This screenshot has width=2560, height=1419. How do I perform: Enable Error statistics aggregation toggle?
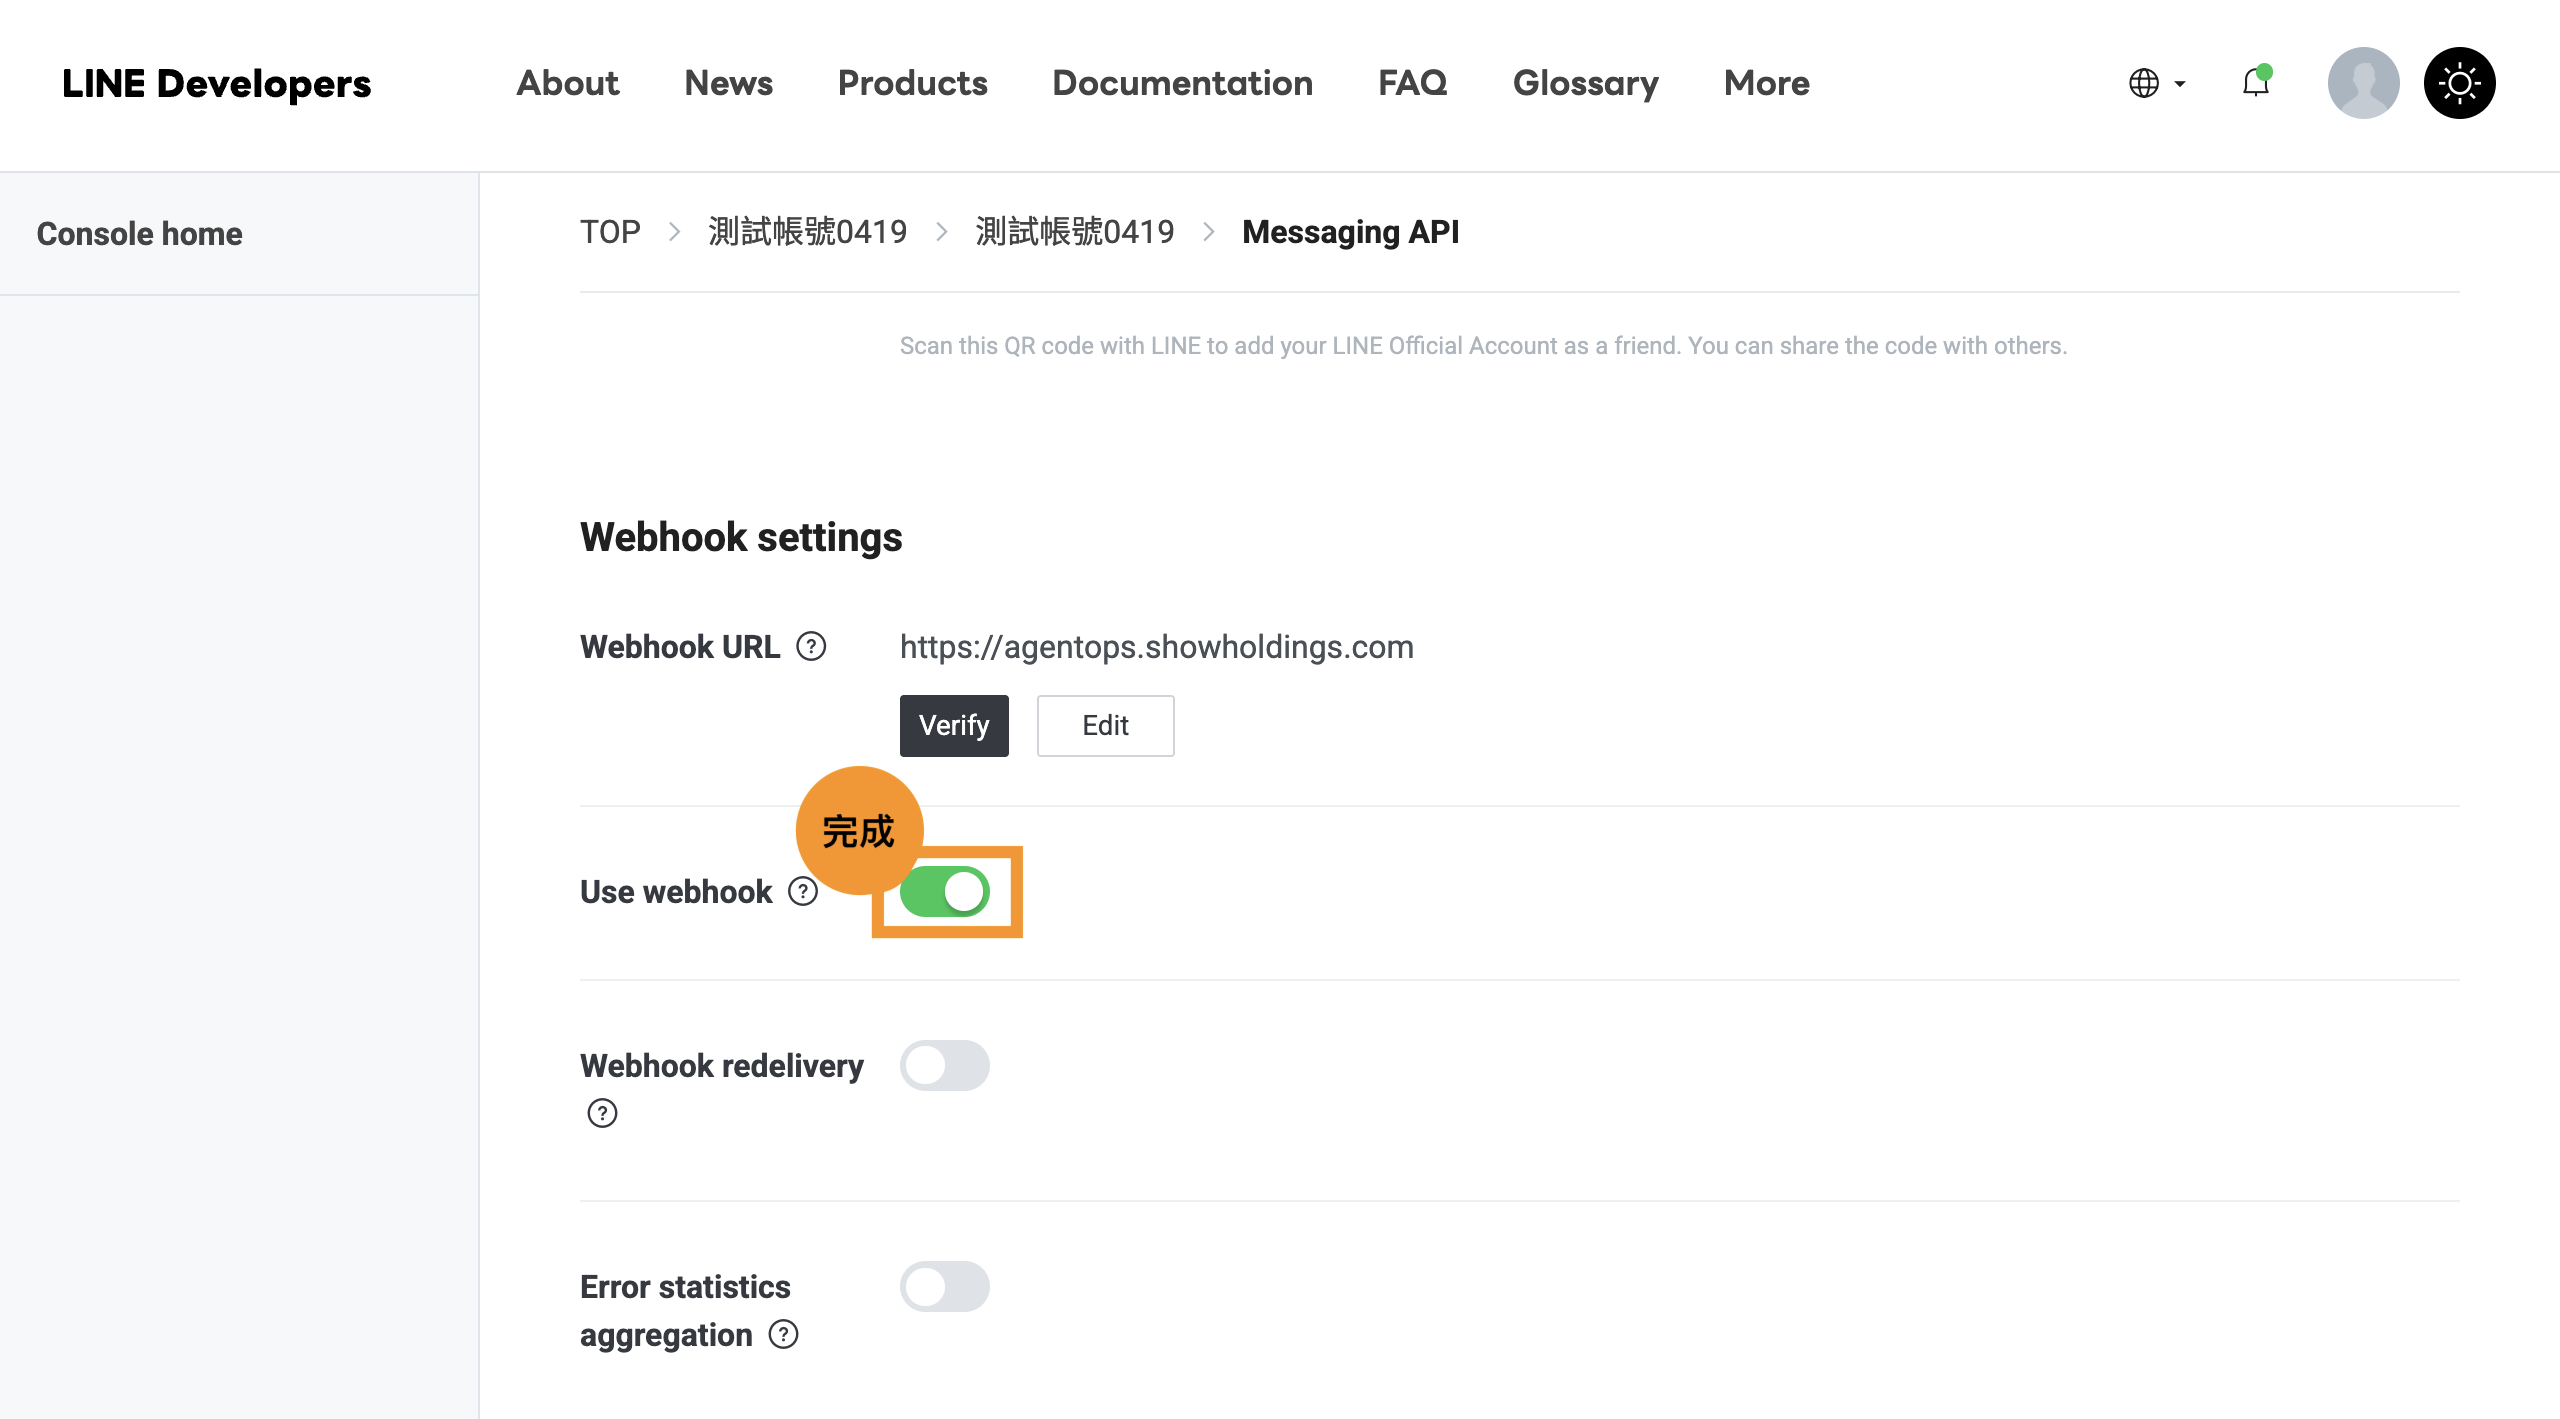pyautogui.click(x=945, y=1287)
